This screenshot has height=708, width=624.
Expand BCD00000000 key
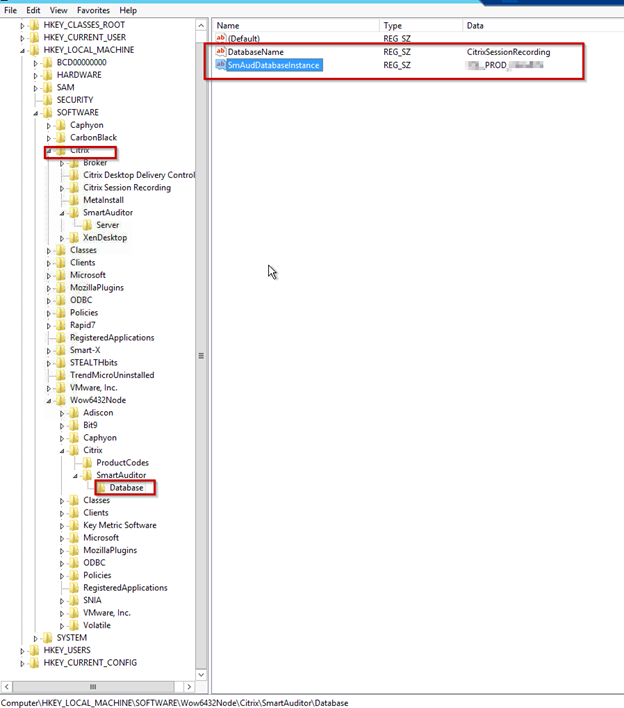coord(35,63)
